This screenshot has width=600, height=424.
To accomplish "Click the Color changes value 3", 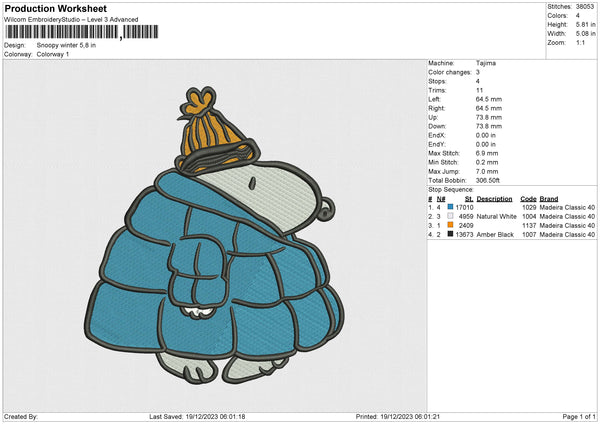I will (x=478, y=72).
